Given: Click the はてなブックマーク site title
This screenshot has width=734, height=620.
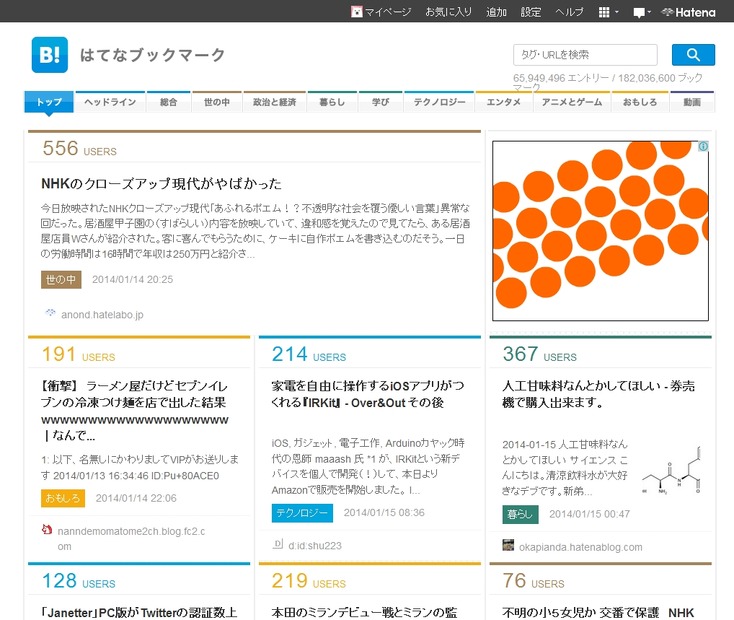Looking at the screenshot, I should [x=153, y=55].
